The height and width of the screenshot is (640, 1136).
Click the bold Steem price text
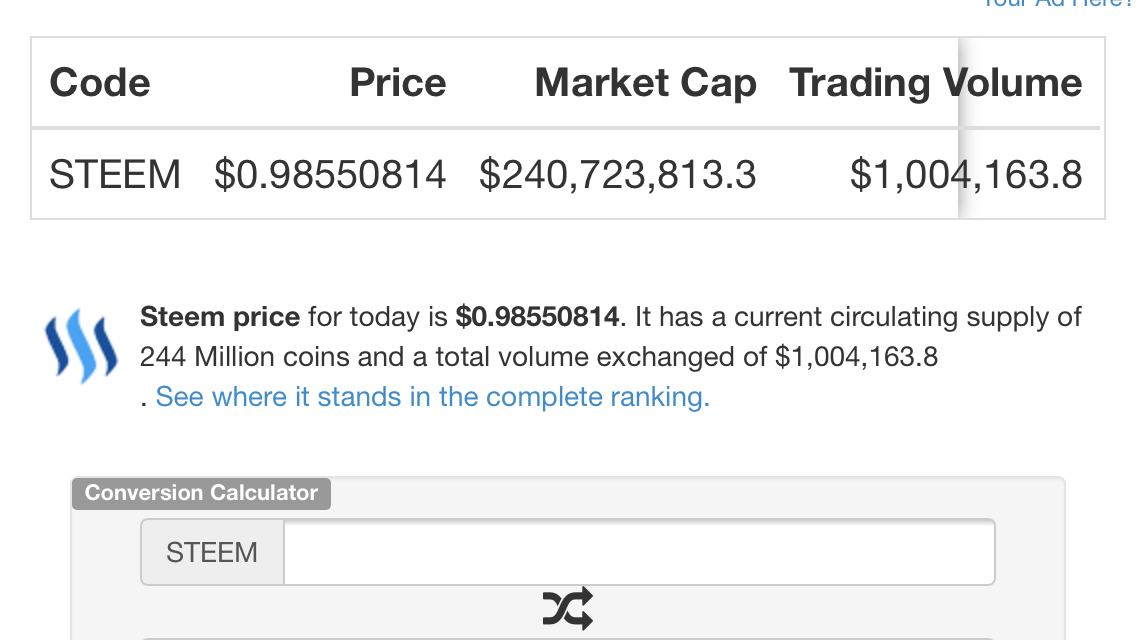click(220, 317)
